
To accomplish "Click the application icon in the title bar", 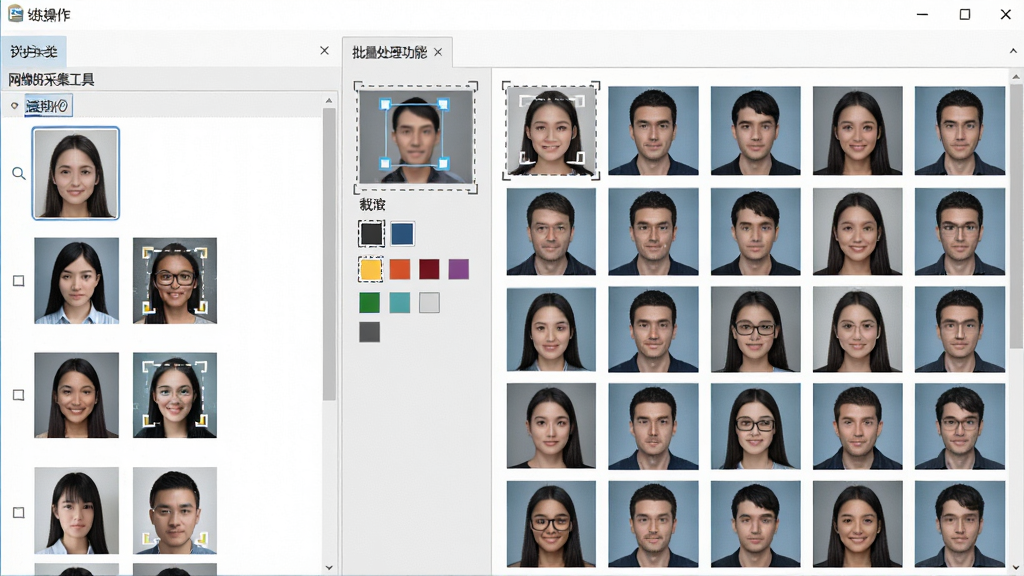I will coord(15,14).
